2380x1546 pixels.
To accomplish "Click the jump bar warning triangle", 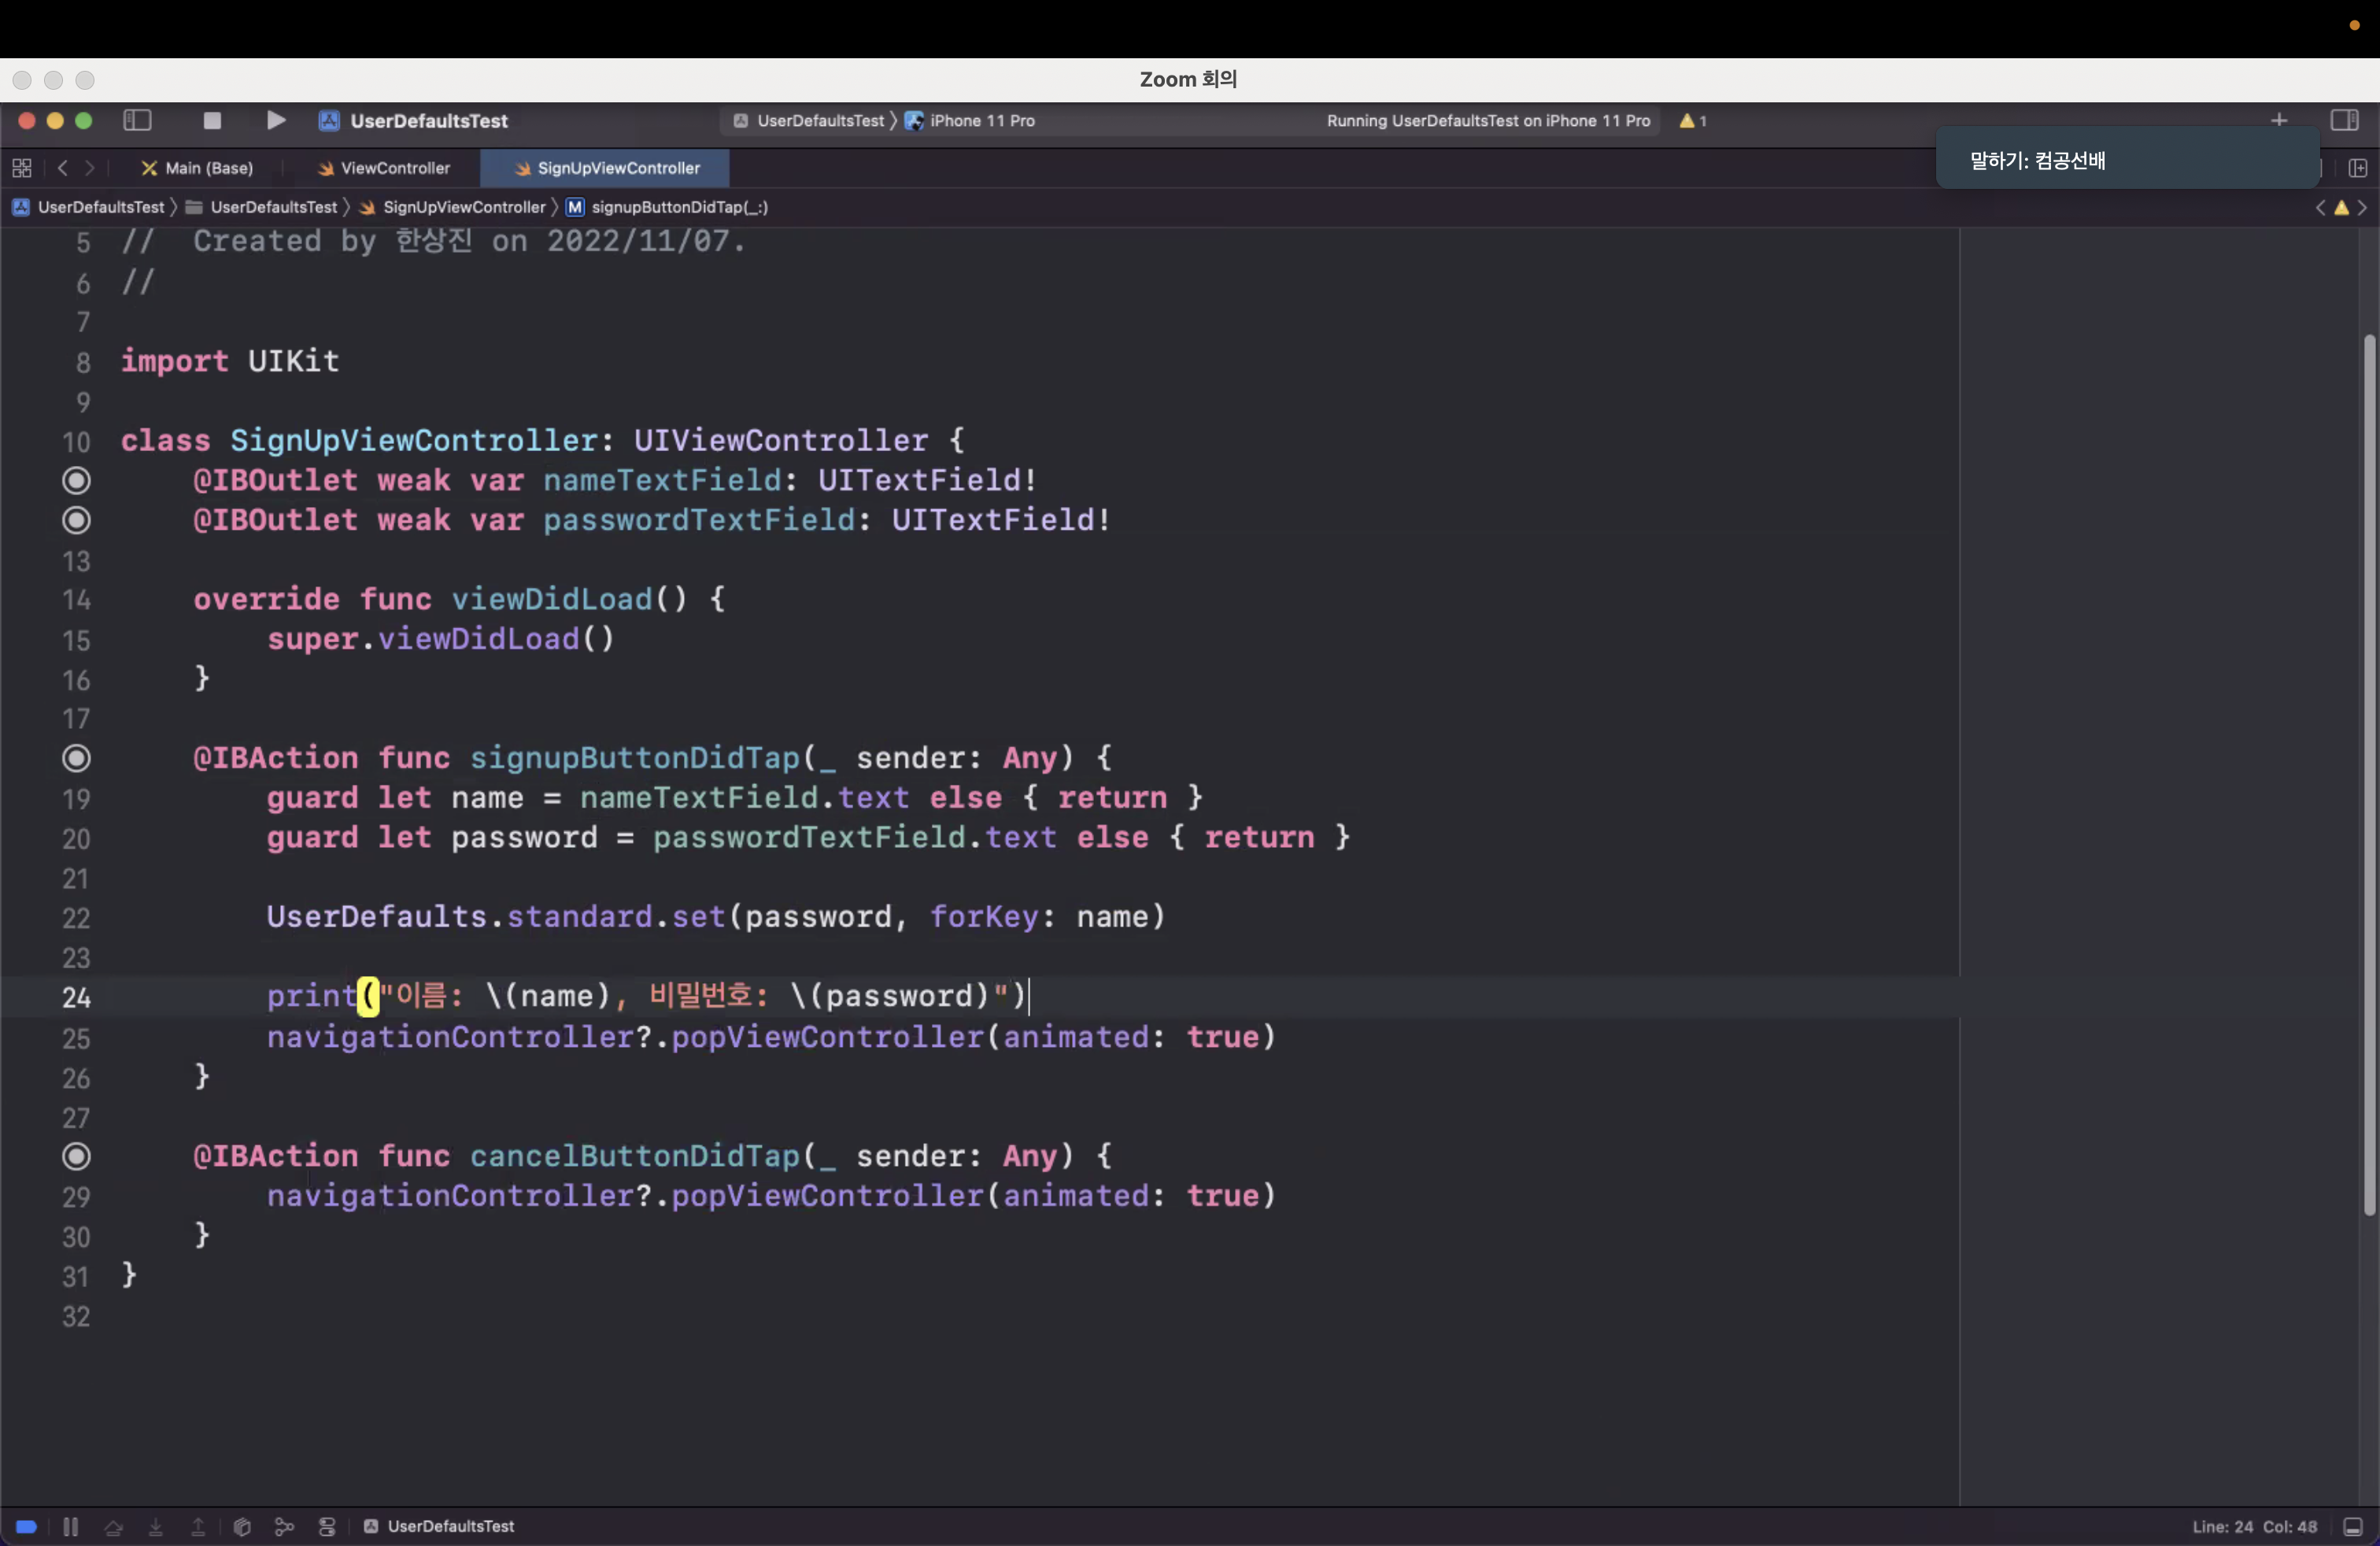I will pyautogui.click(x=2341, y=207).
